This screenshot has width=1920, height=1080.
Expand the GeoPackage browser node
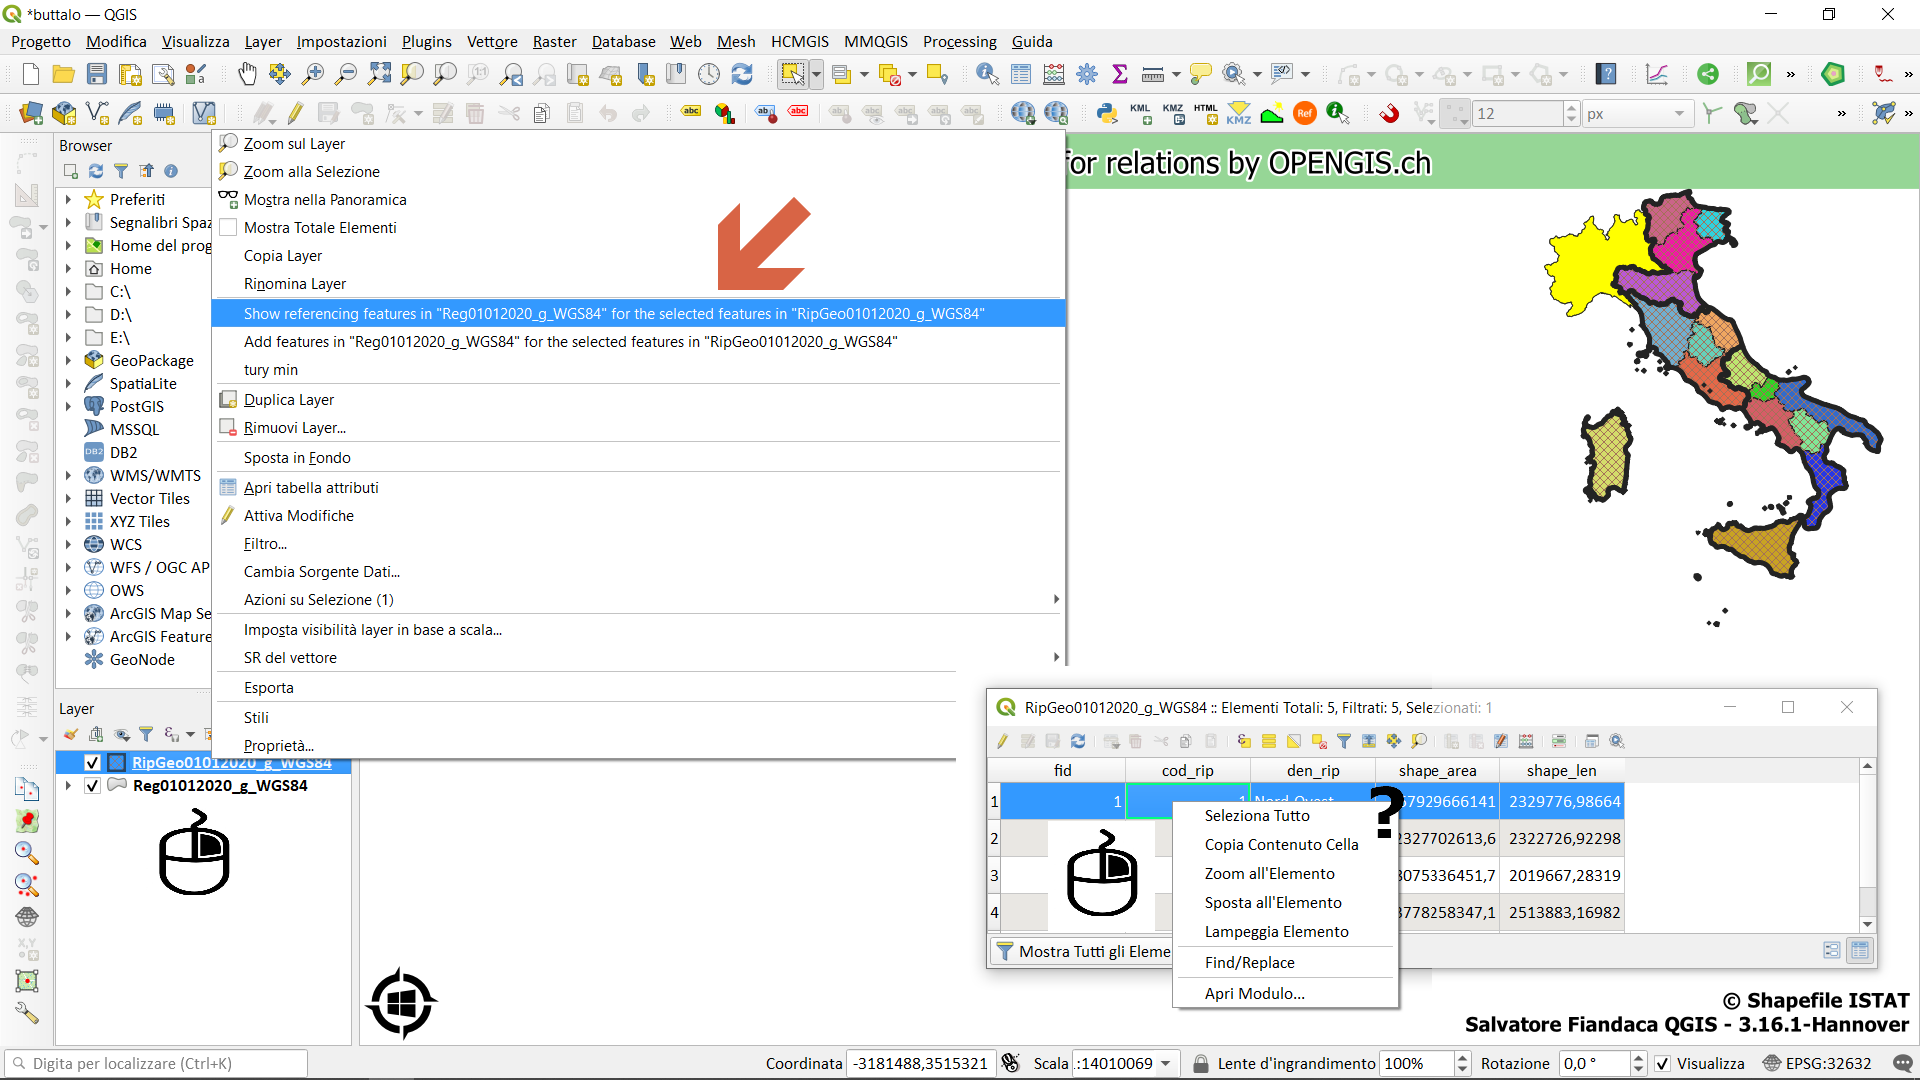[x=68, y=361]
